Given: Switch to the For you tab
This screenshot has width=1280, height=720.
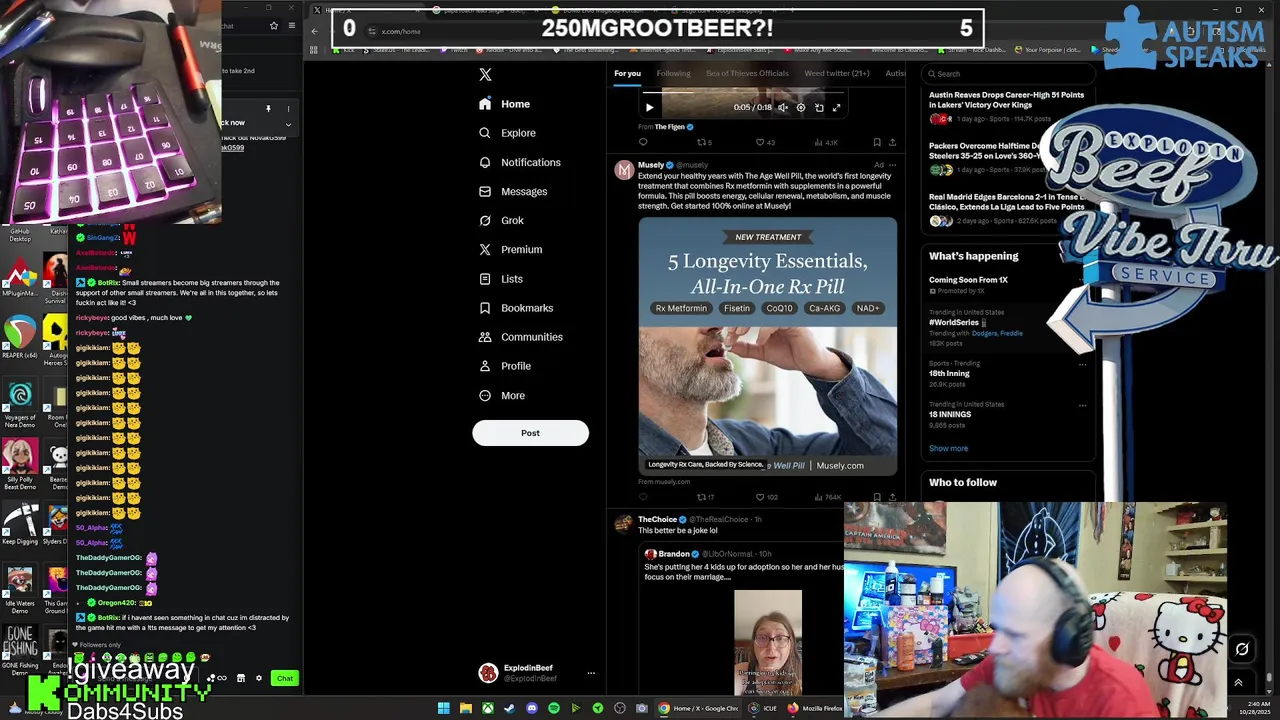Looking at the screenshot, I should [x=627, y=73].
